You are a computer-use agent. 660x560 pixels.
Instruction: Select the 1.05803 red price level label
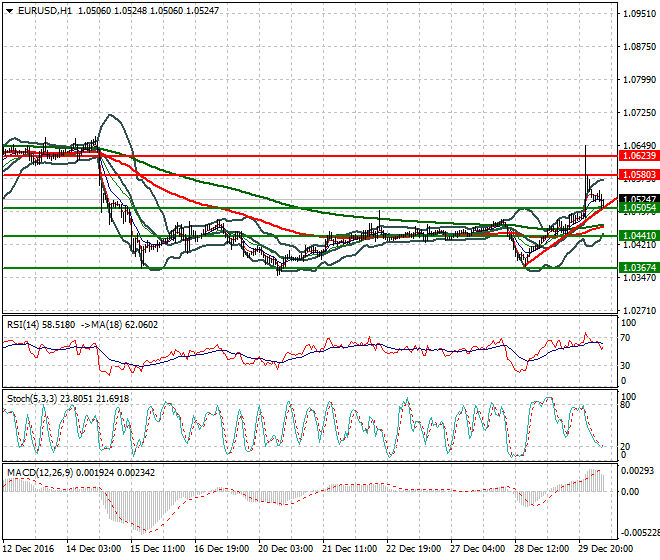[639, 175]
